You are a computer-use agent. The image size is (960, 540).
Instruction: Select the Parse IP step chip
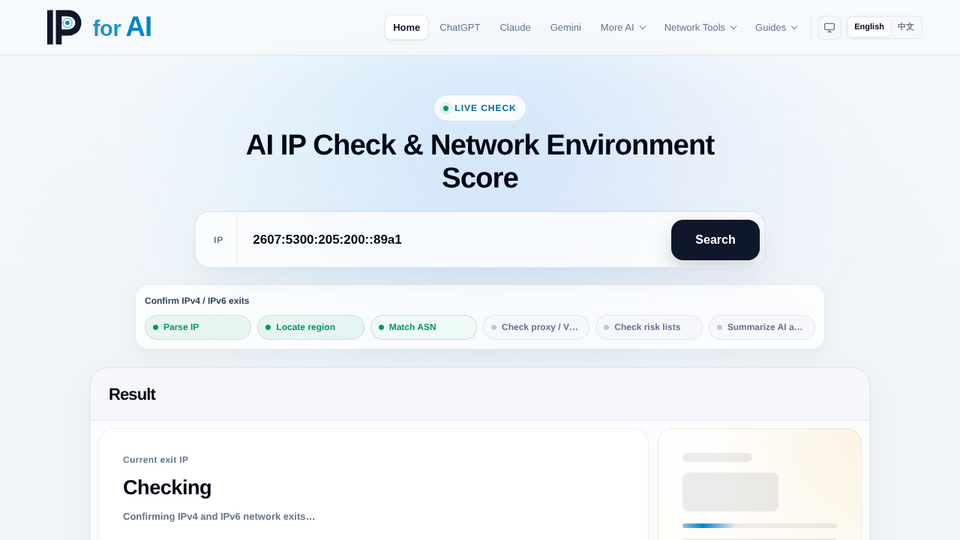point(198,327)
